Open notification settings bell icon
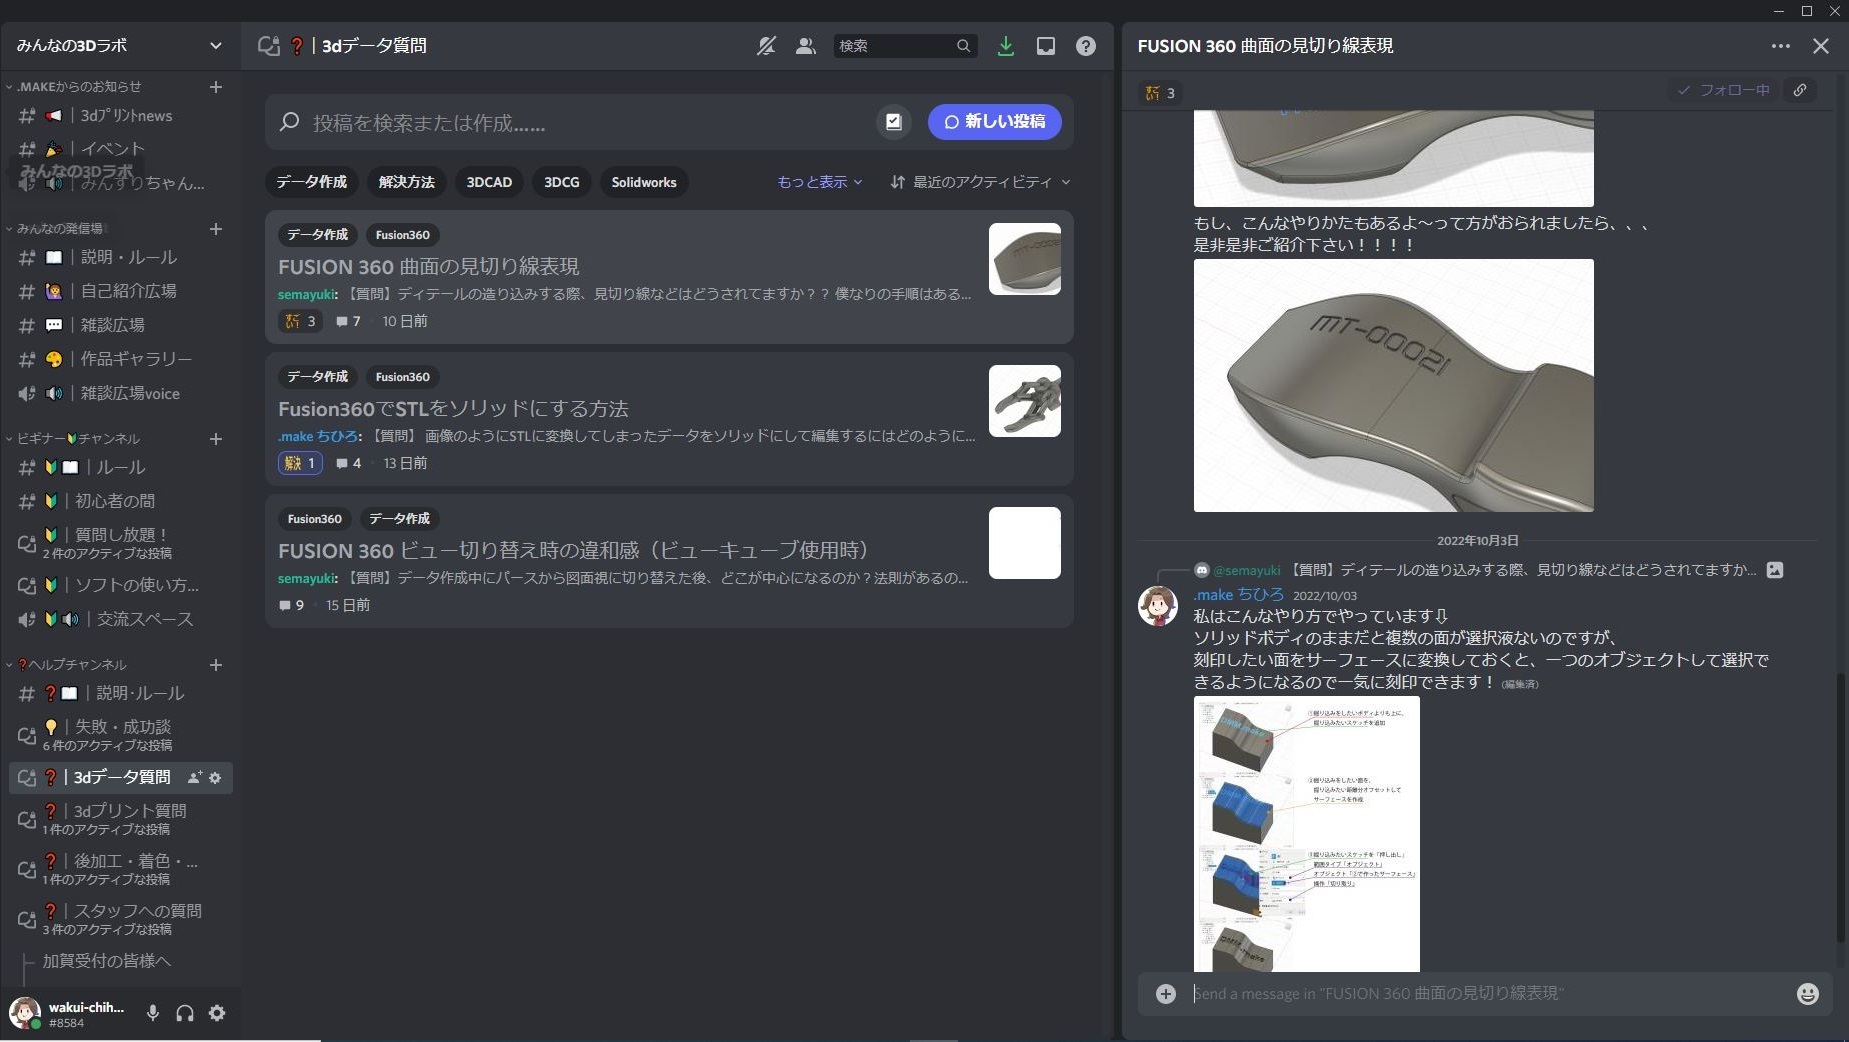 coord(766,46)
